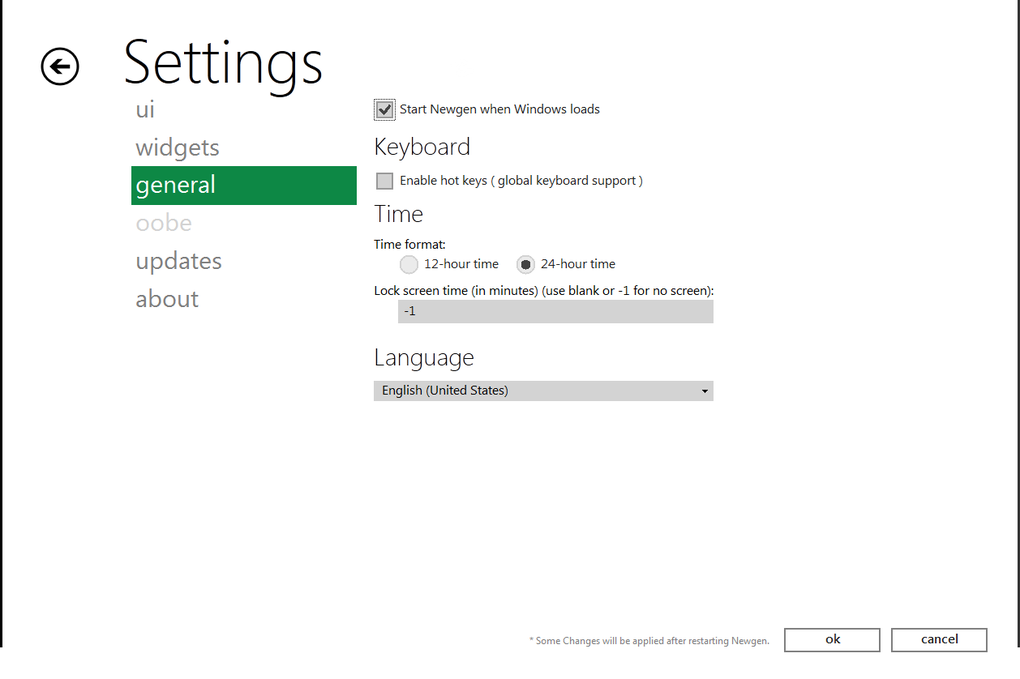Go back with the circled arrow icon
The height and width of the screenshot is (679, 1020).
[x=60, y=66]
